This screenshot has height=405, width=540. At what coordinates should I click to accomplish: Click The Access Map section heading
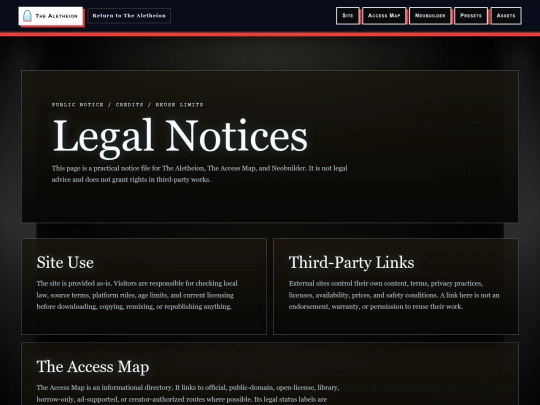[93, 366]
